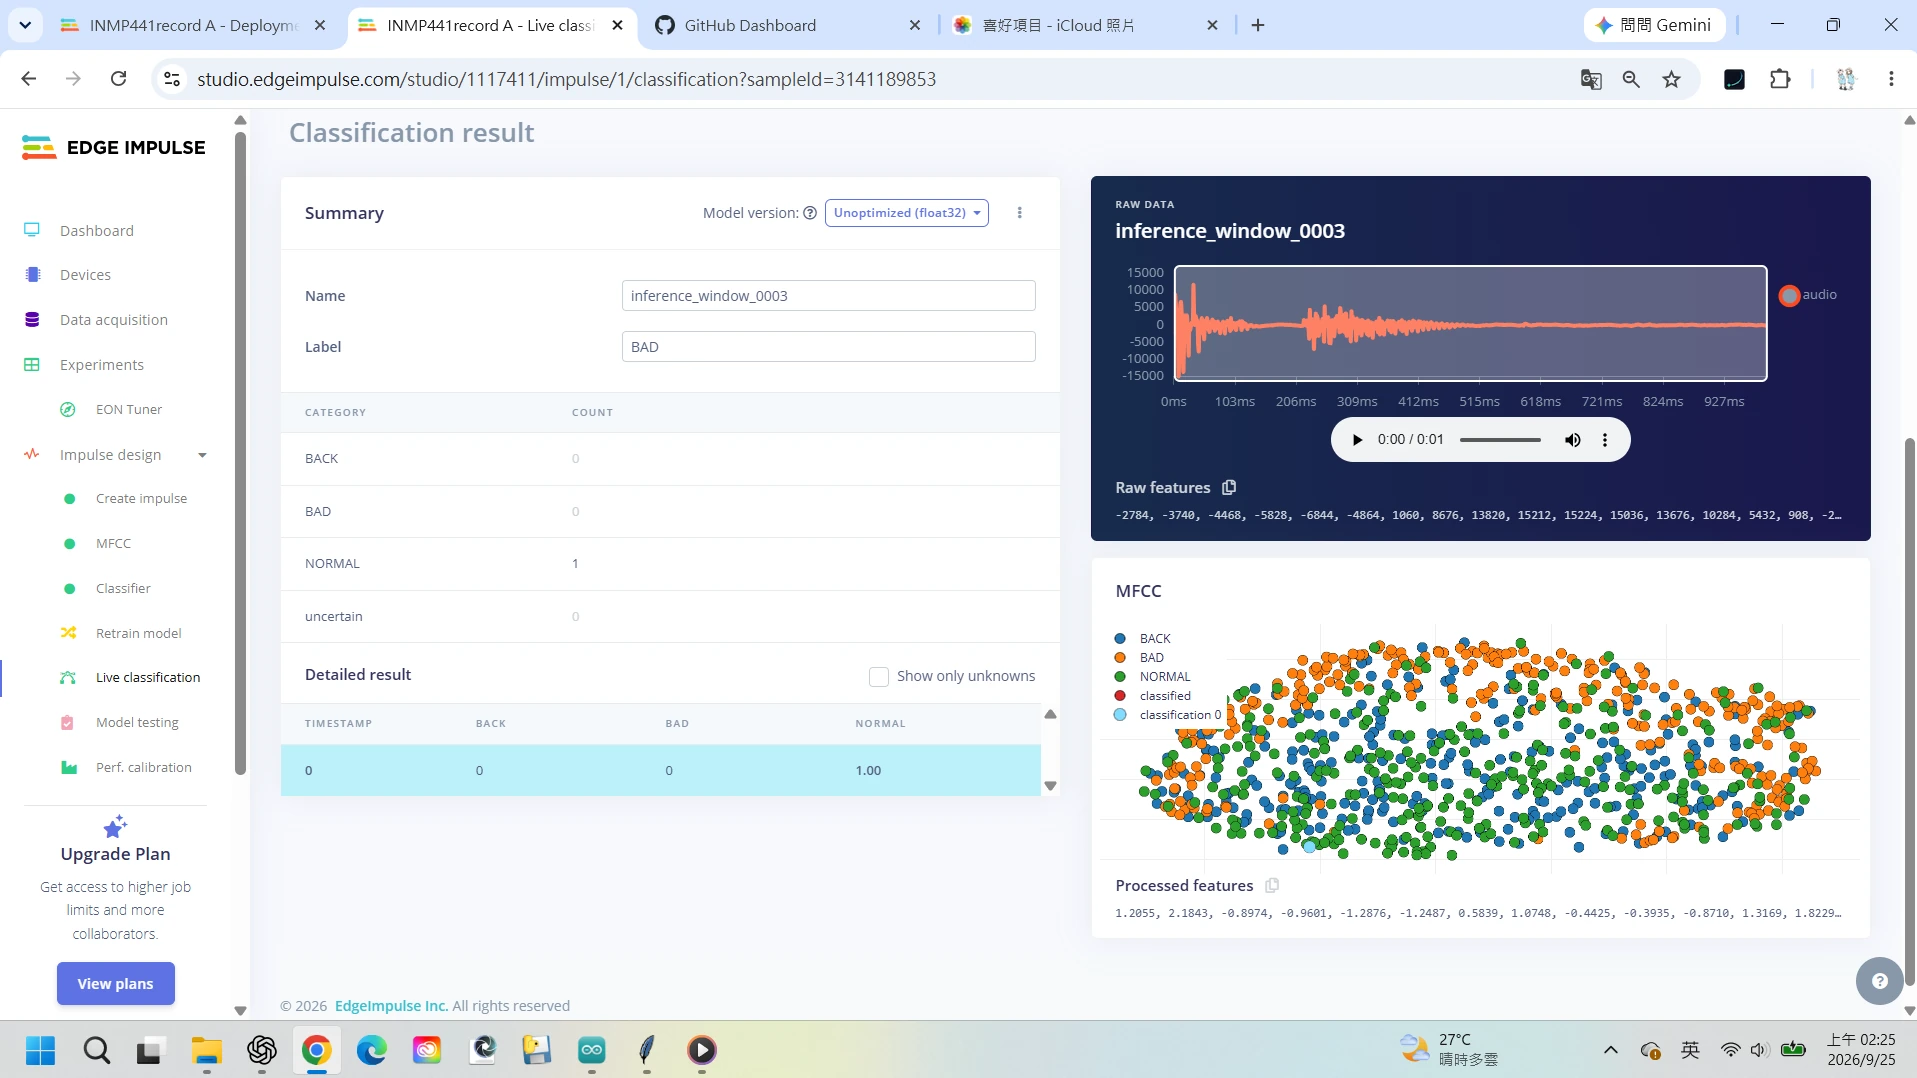This screenshot has width=1917, height=1078.
Task: Play the audio sample
Action: 1357,439
